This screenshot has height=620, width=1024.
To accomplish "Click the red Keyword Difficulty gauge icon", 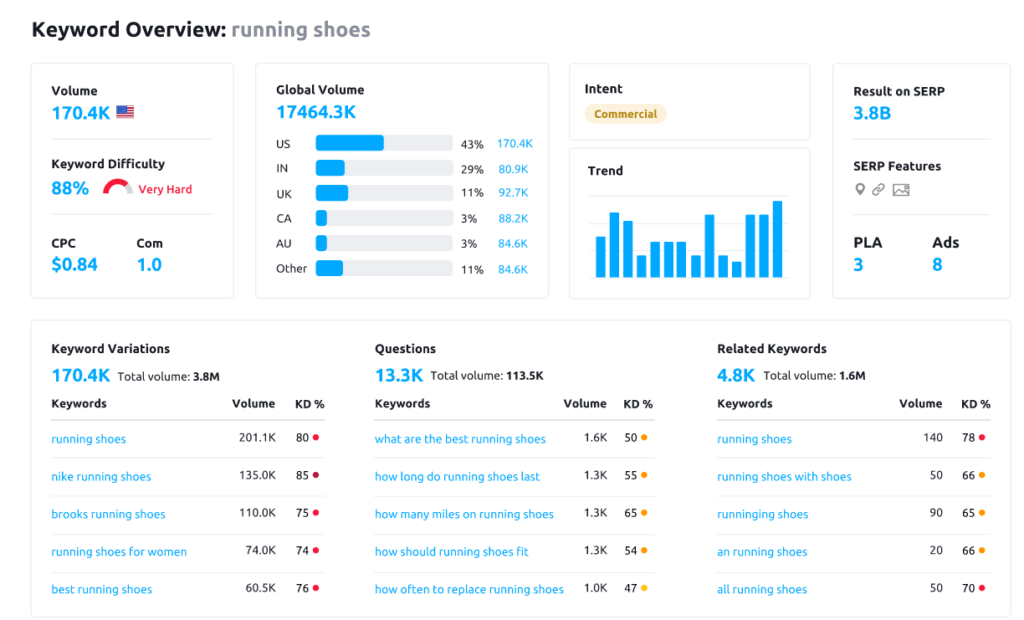I will (x=118, y=188).
